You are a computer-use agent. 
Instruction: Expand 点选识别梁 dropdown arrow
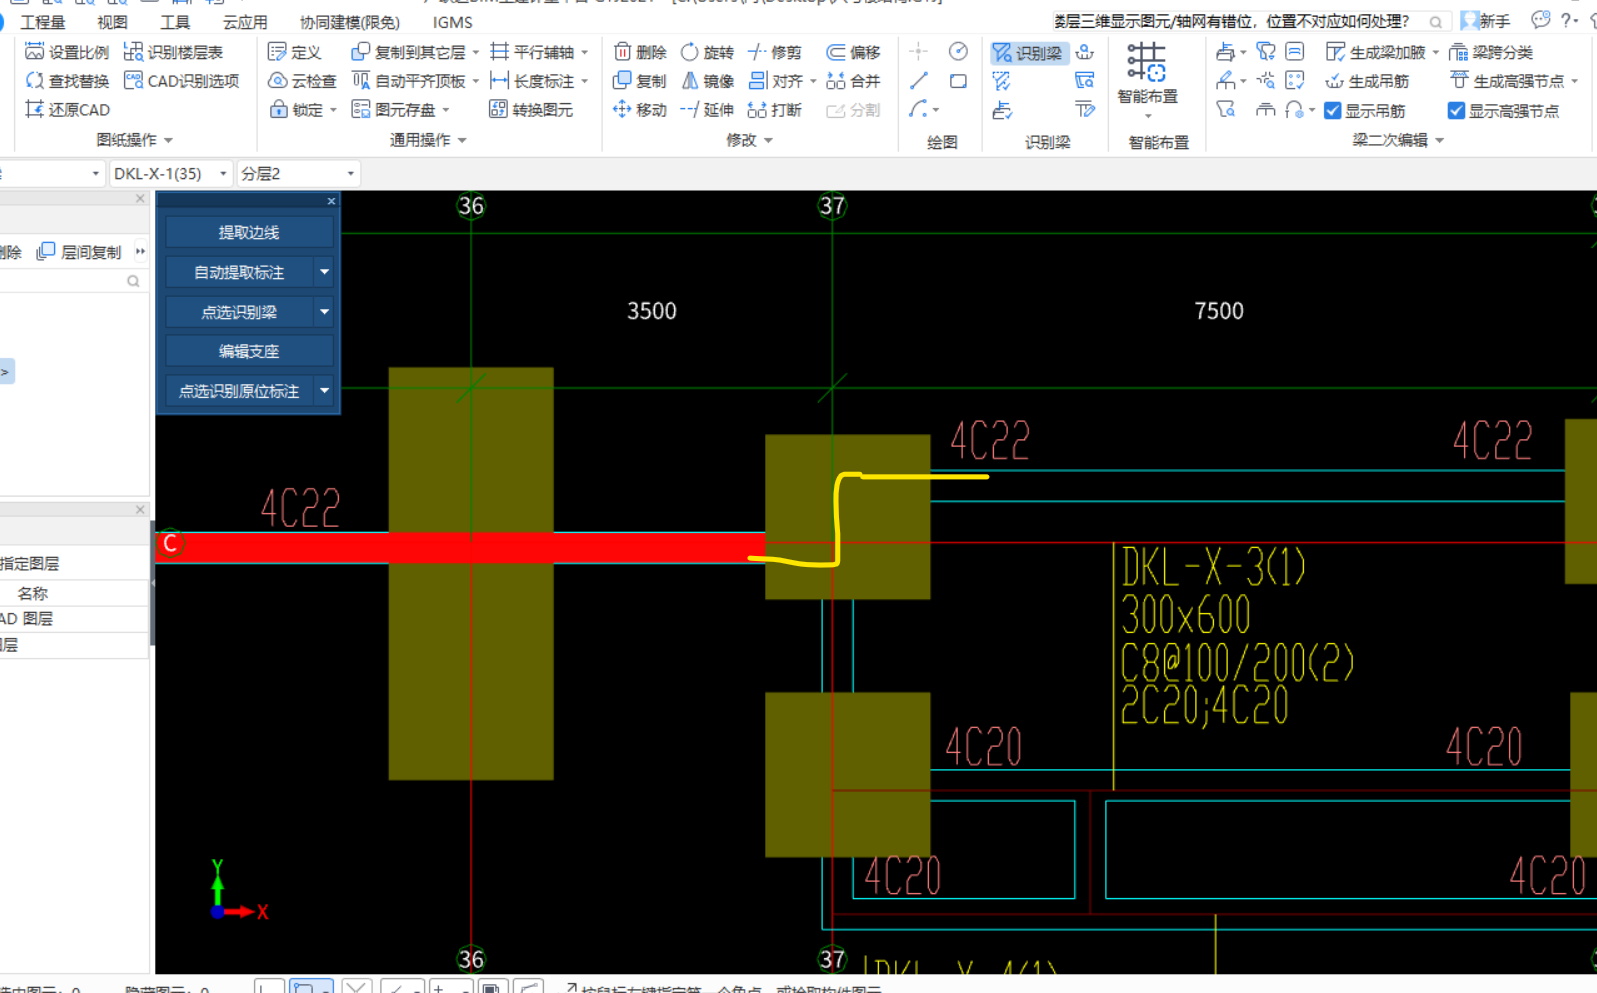[x=325, y=312]
